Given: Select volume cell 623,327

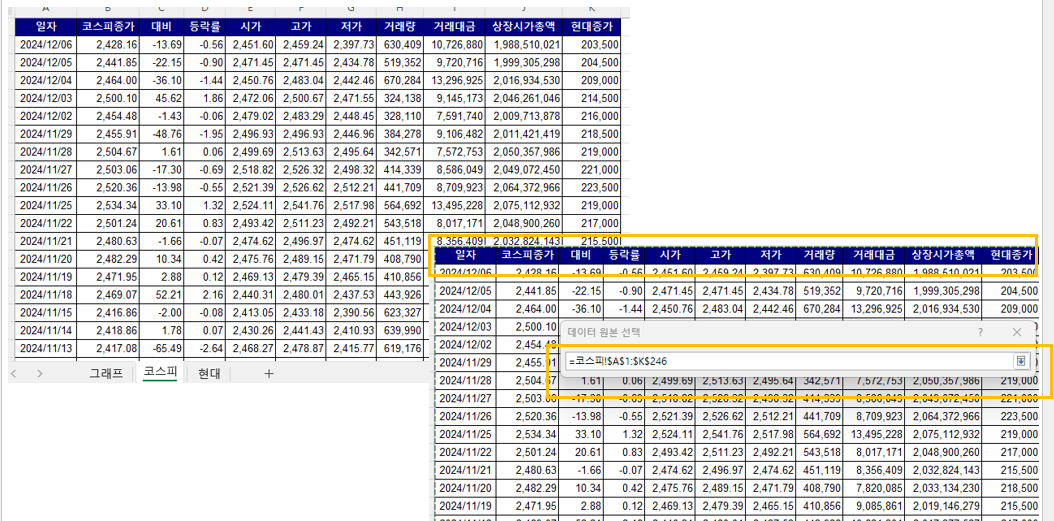Looking at the screenshot, I should click(x=400, y=313).
